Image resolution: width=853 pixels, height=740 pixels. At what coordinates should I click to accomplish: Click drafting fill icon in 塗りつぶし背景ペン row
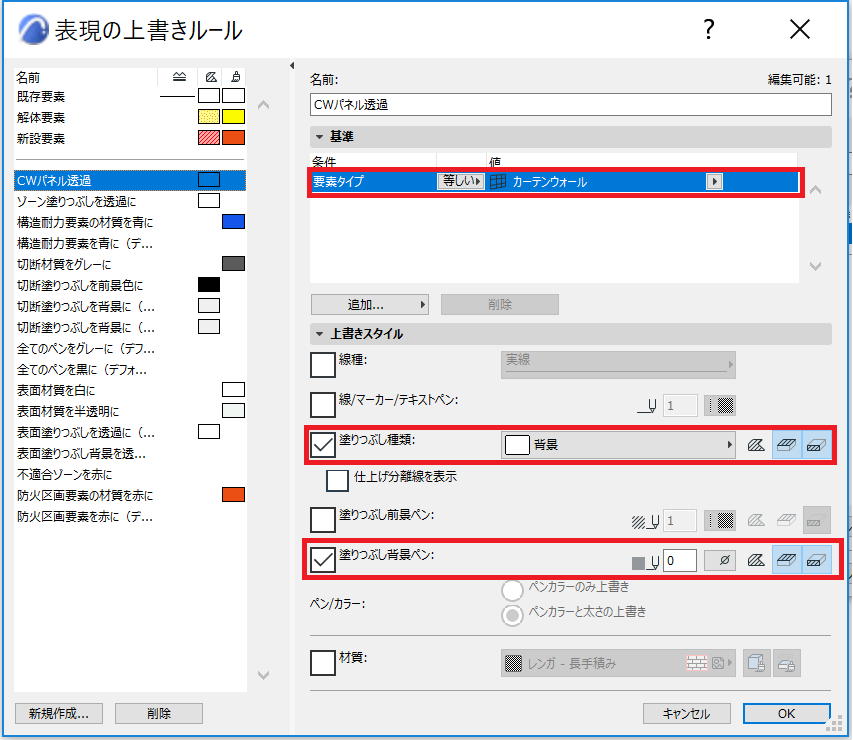point(756,560)
